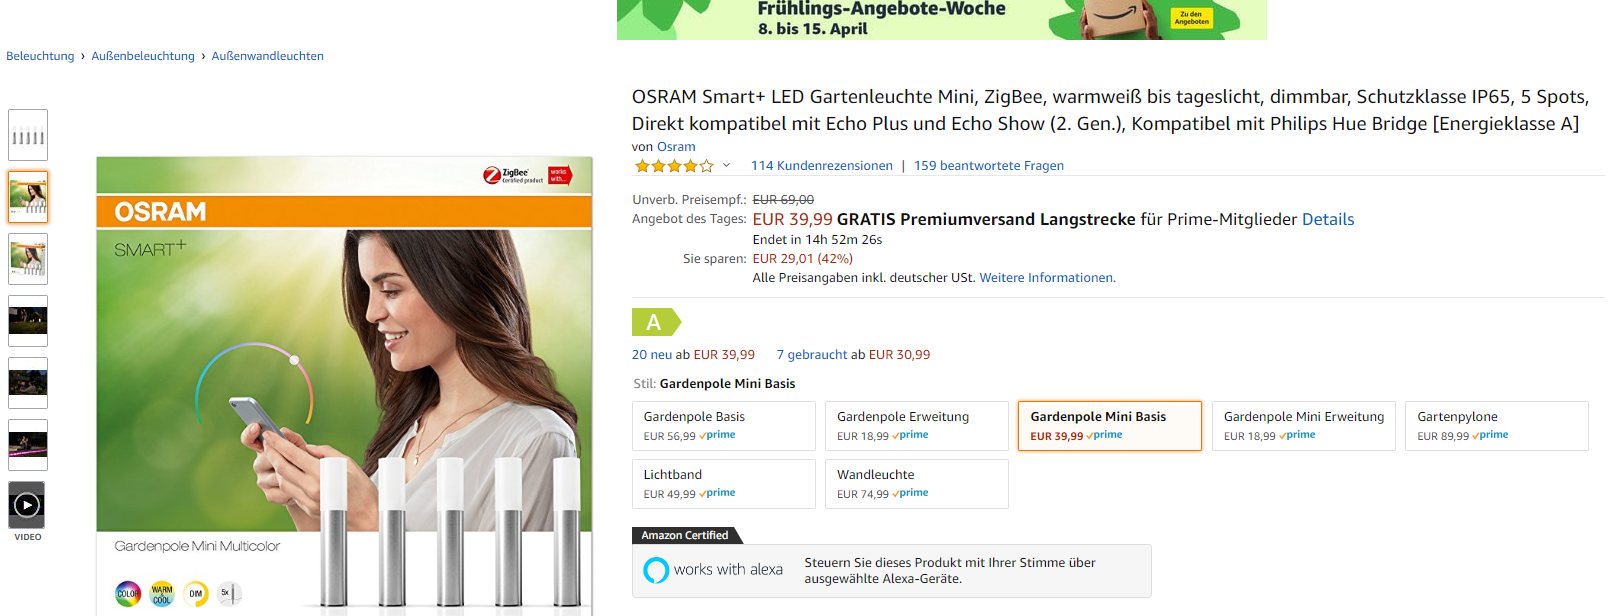This screenshot has height=616, width=1608.
Task: Click the star rating icons
Action: click(x=675, y=166)
